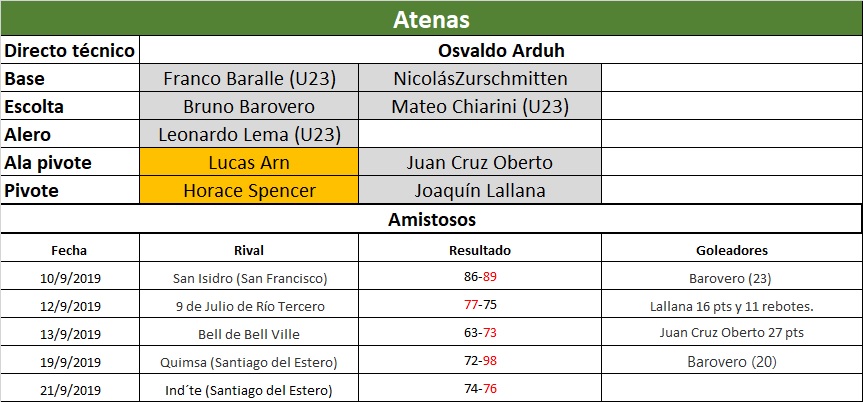Select the Directo técnico label cell
Viewport: 863px width, 402px height.
click(x=70, y=50)
